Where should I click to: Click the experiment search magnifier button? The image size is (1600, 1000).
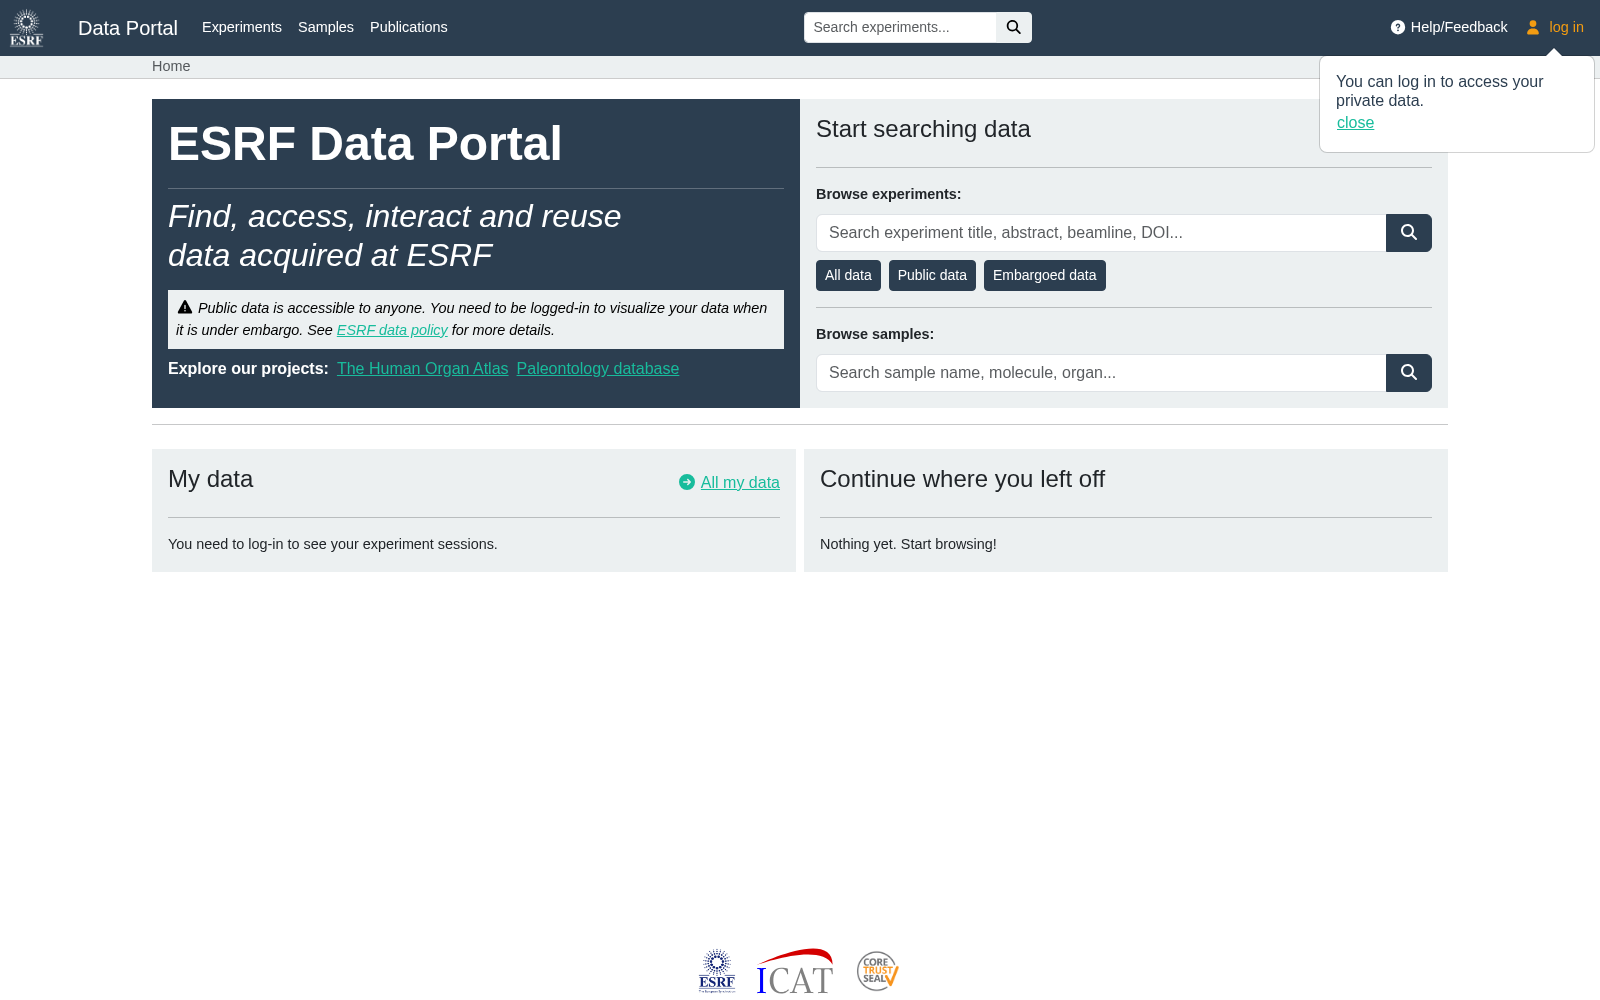tap(1409, 233)
